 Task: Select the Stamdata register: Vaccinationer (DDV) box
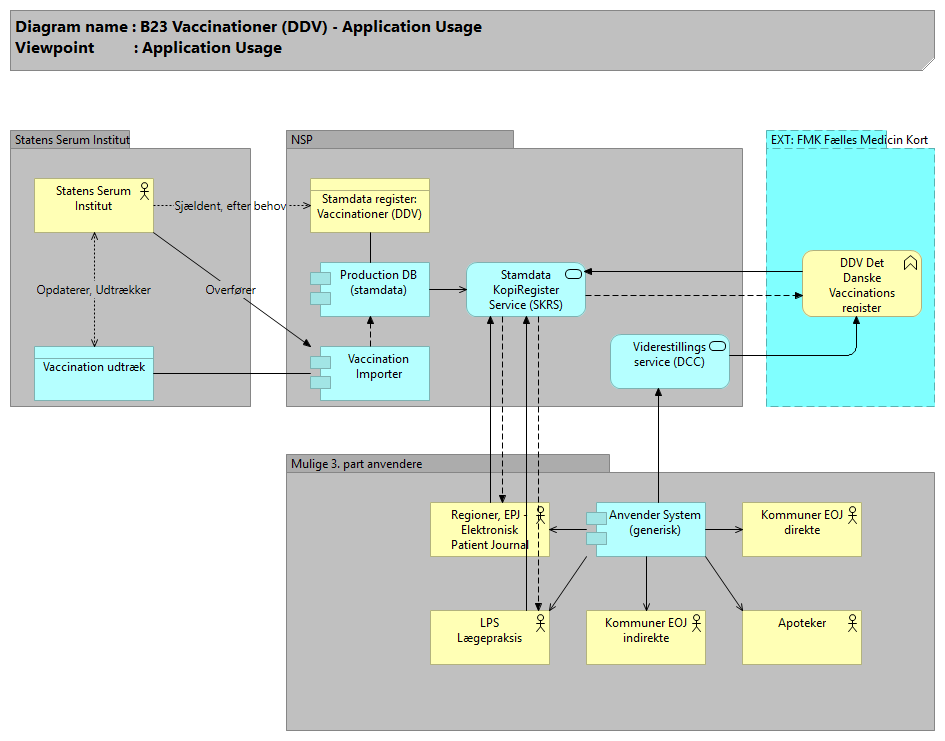369,206
